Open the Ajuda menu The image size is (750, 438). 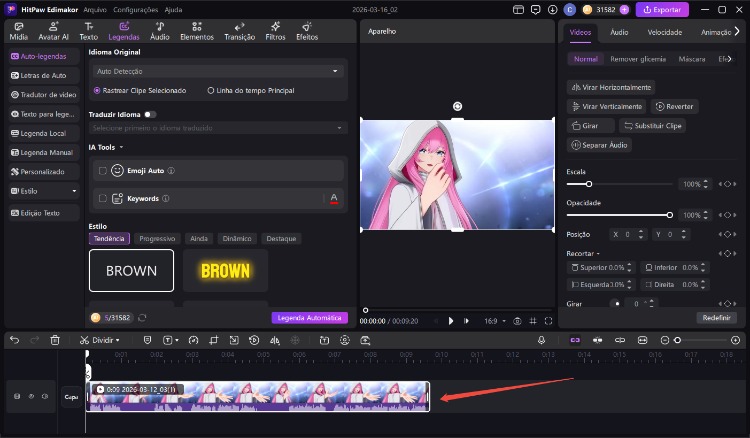(x=173, y=10)
